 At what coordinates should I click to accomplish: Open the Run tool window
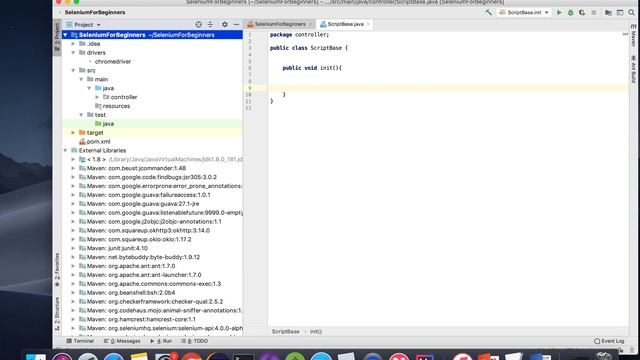point(161,341)
